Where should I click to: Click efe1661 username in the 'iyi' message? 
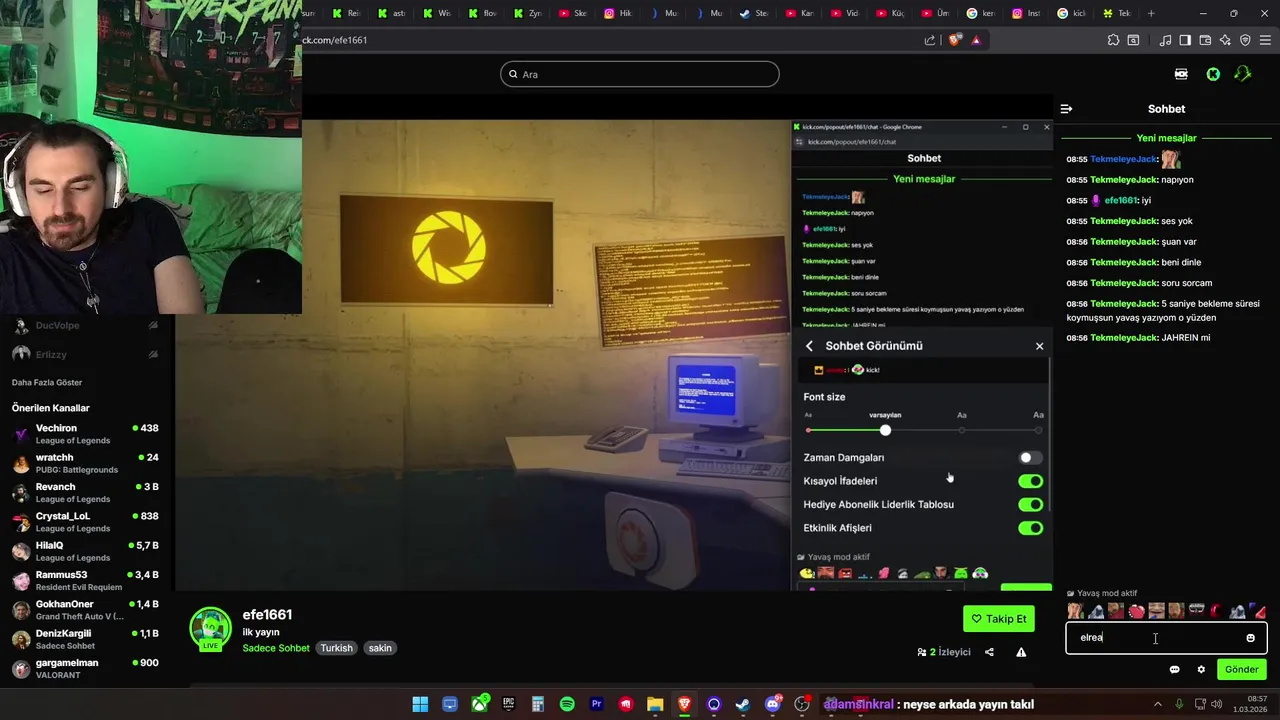(x=1120, y=200)
